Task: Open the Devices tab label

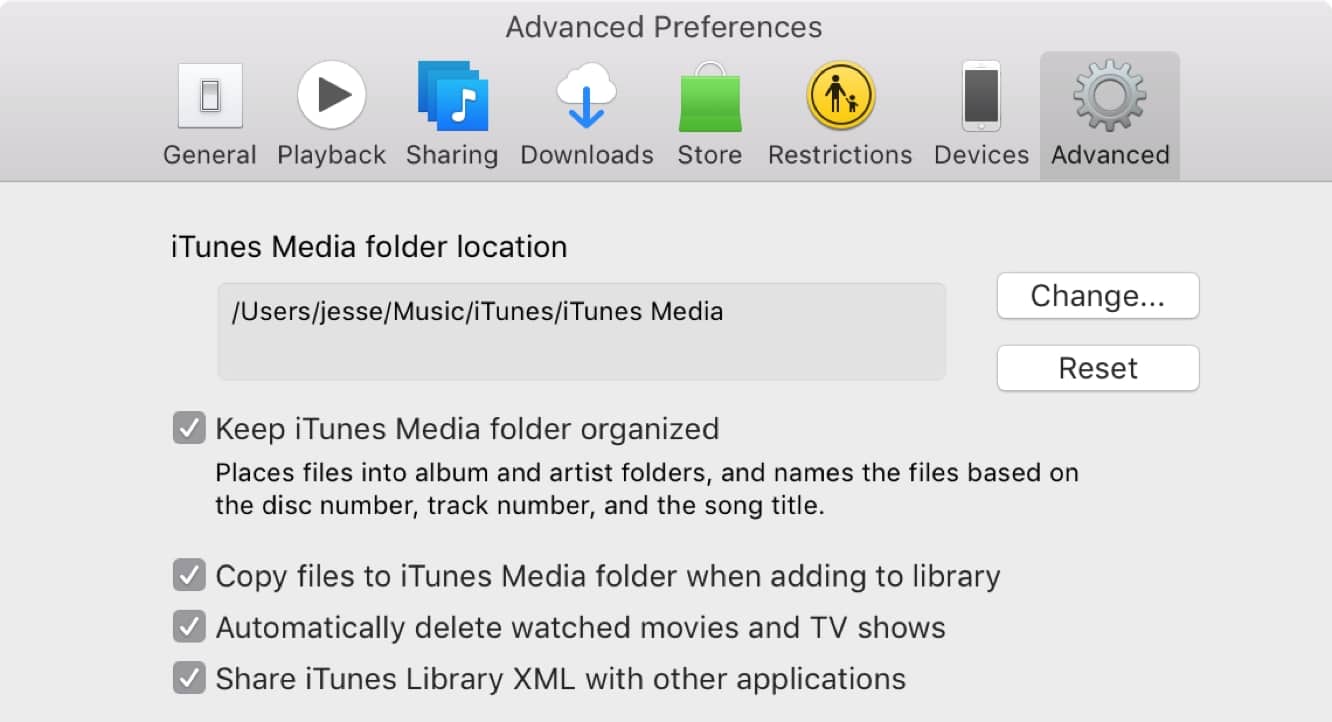Action: [981, 155]
